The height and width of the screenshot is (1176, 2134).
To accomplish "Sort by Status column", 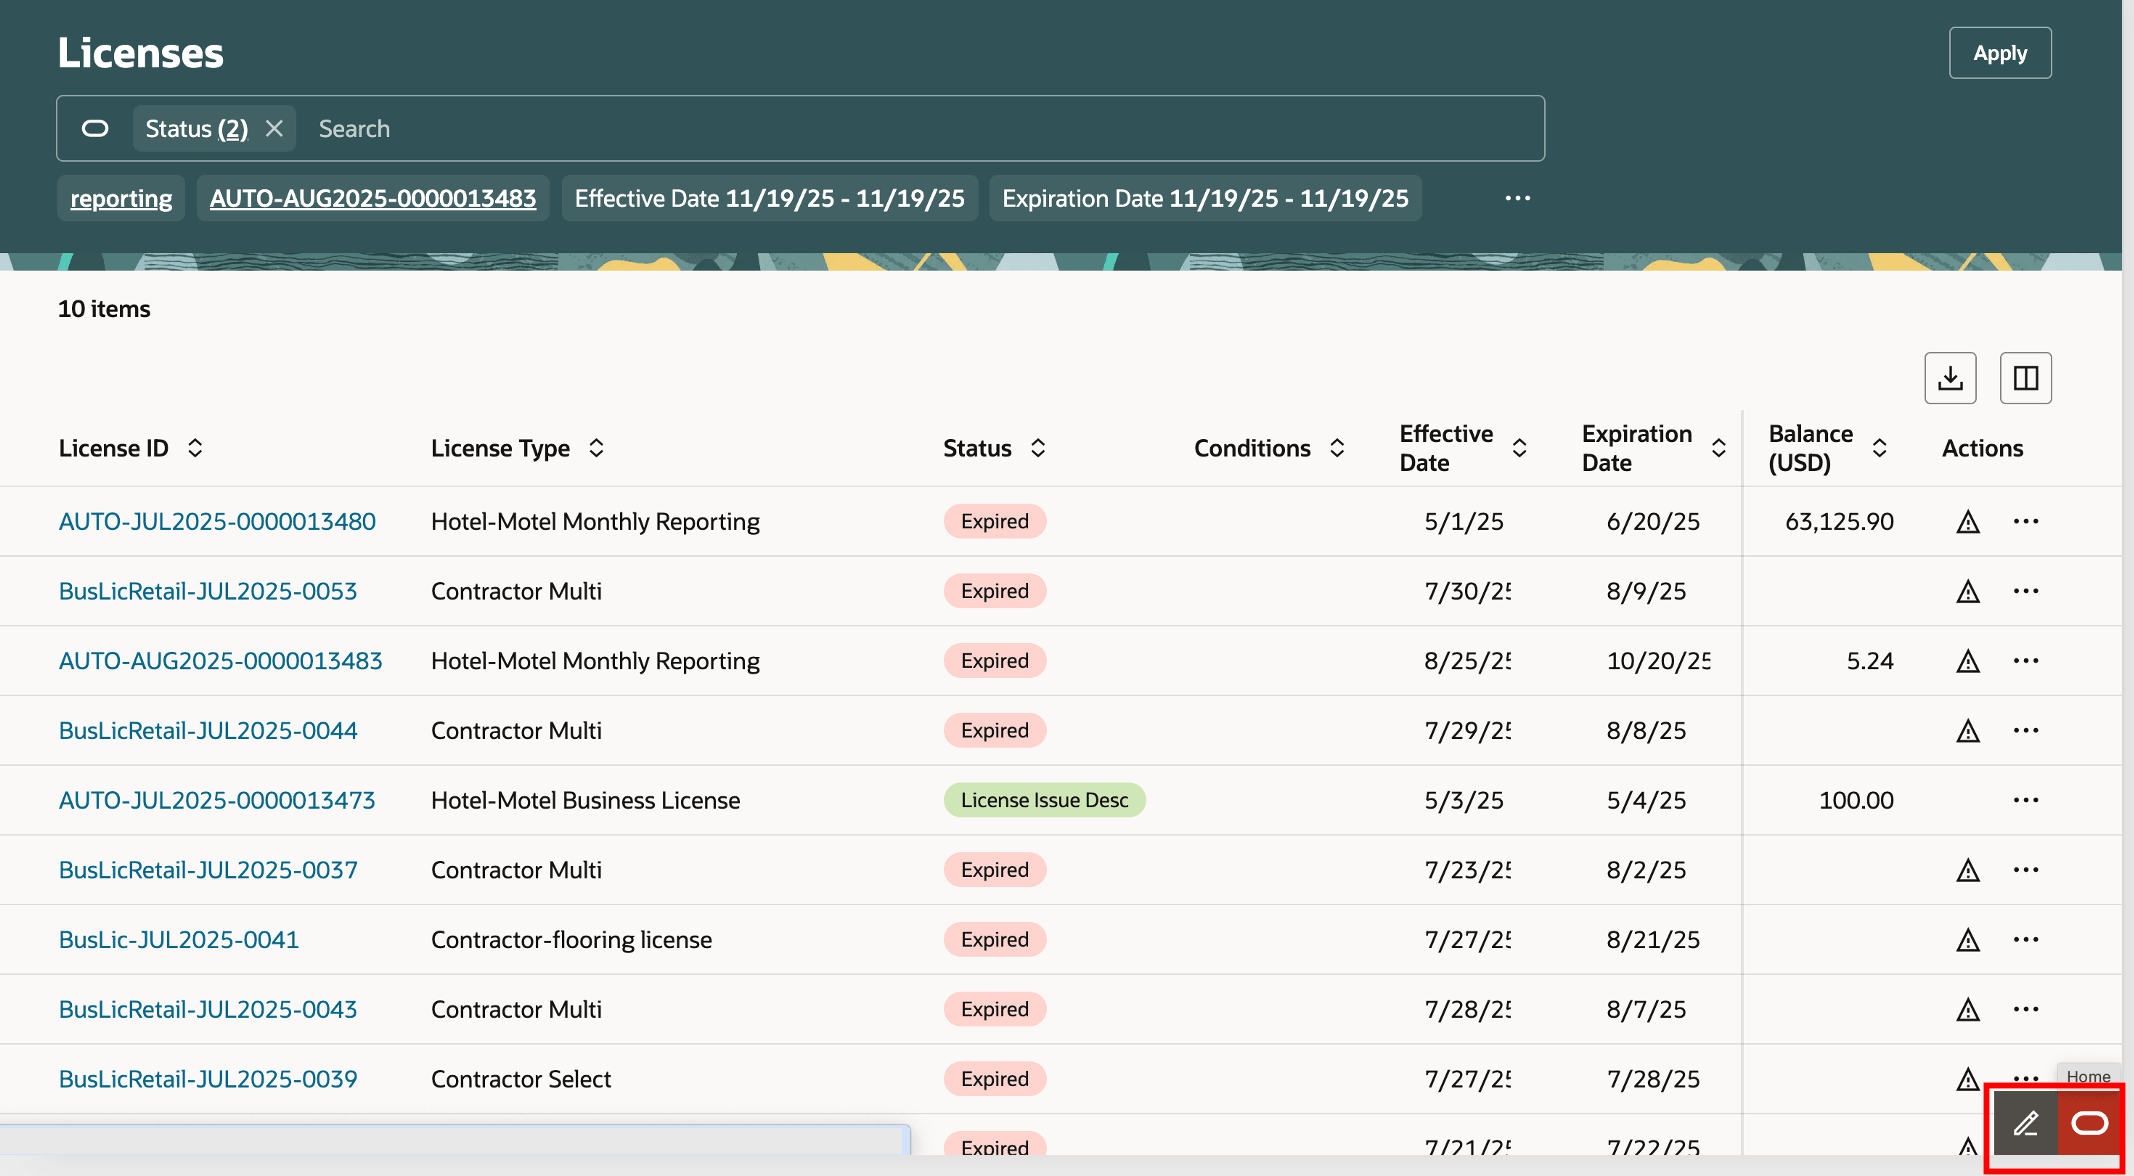I will (1038, 448).
